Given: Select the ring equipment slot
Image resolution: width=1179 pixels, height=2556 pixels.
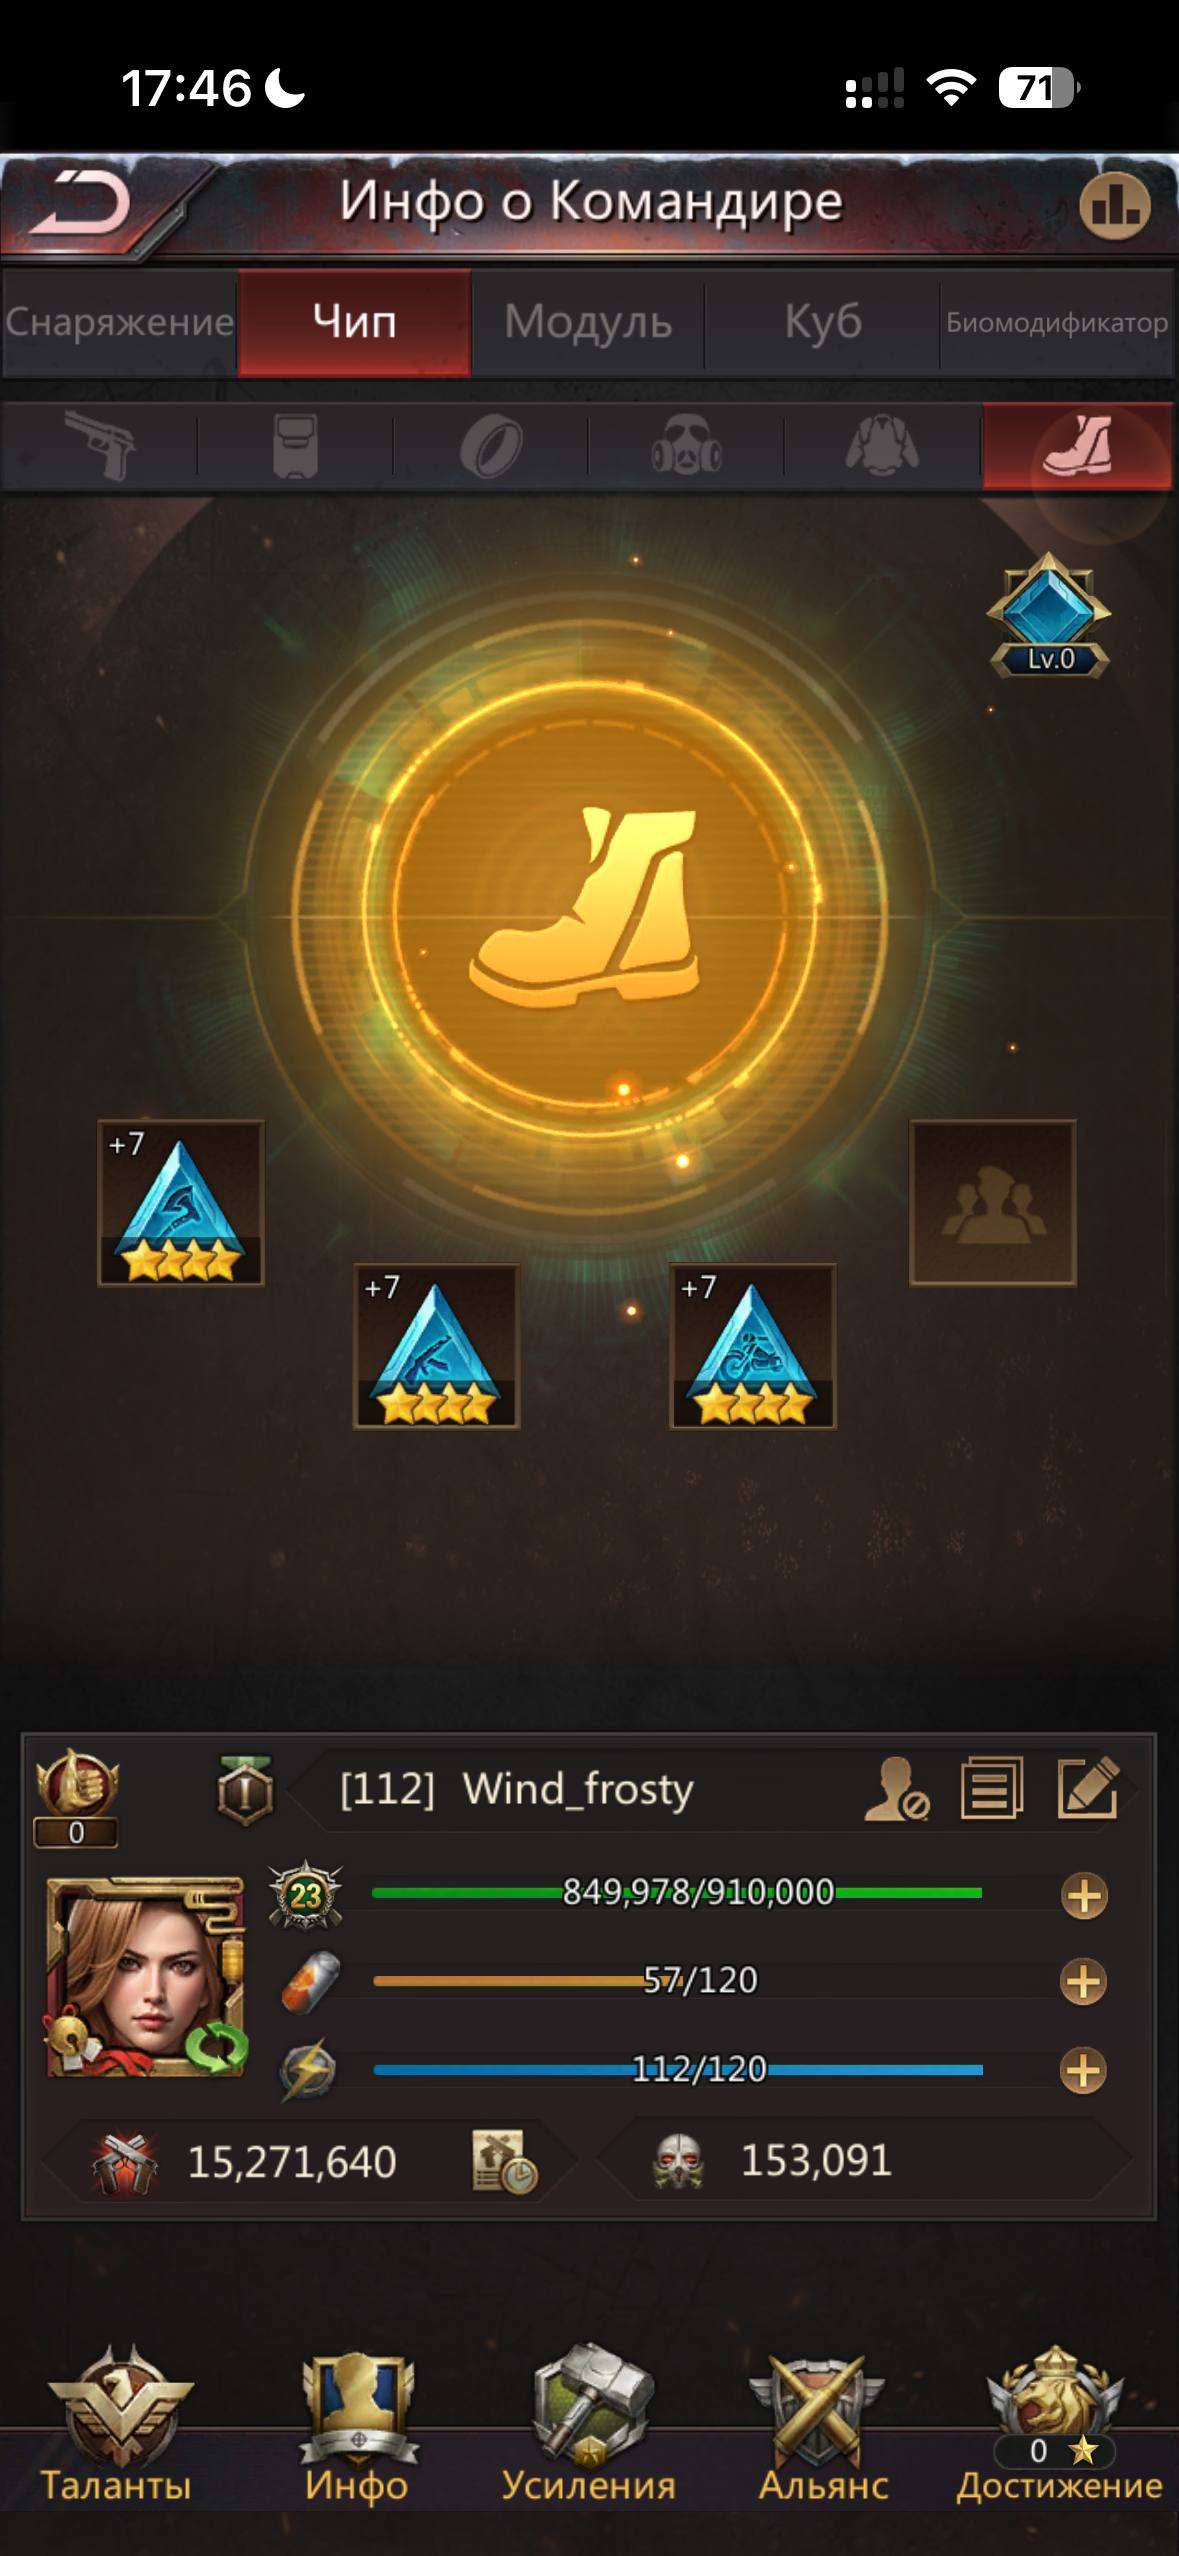Looking at the screenshot, I should point(491,445).
